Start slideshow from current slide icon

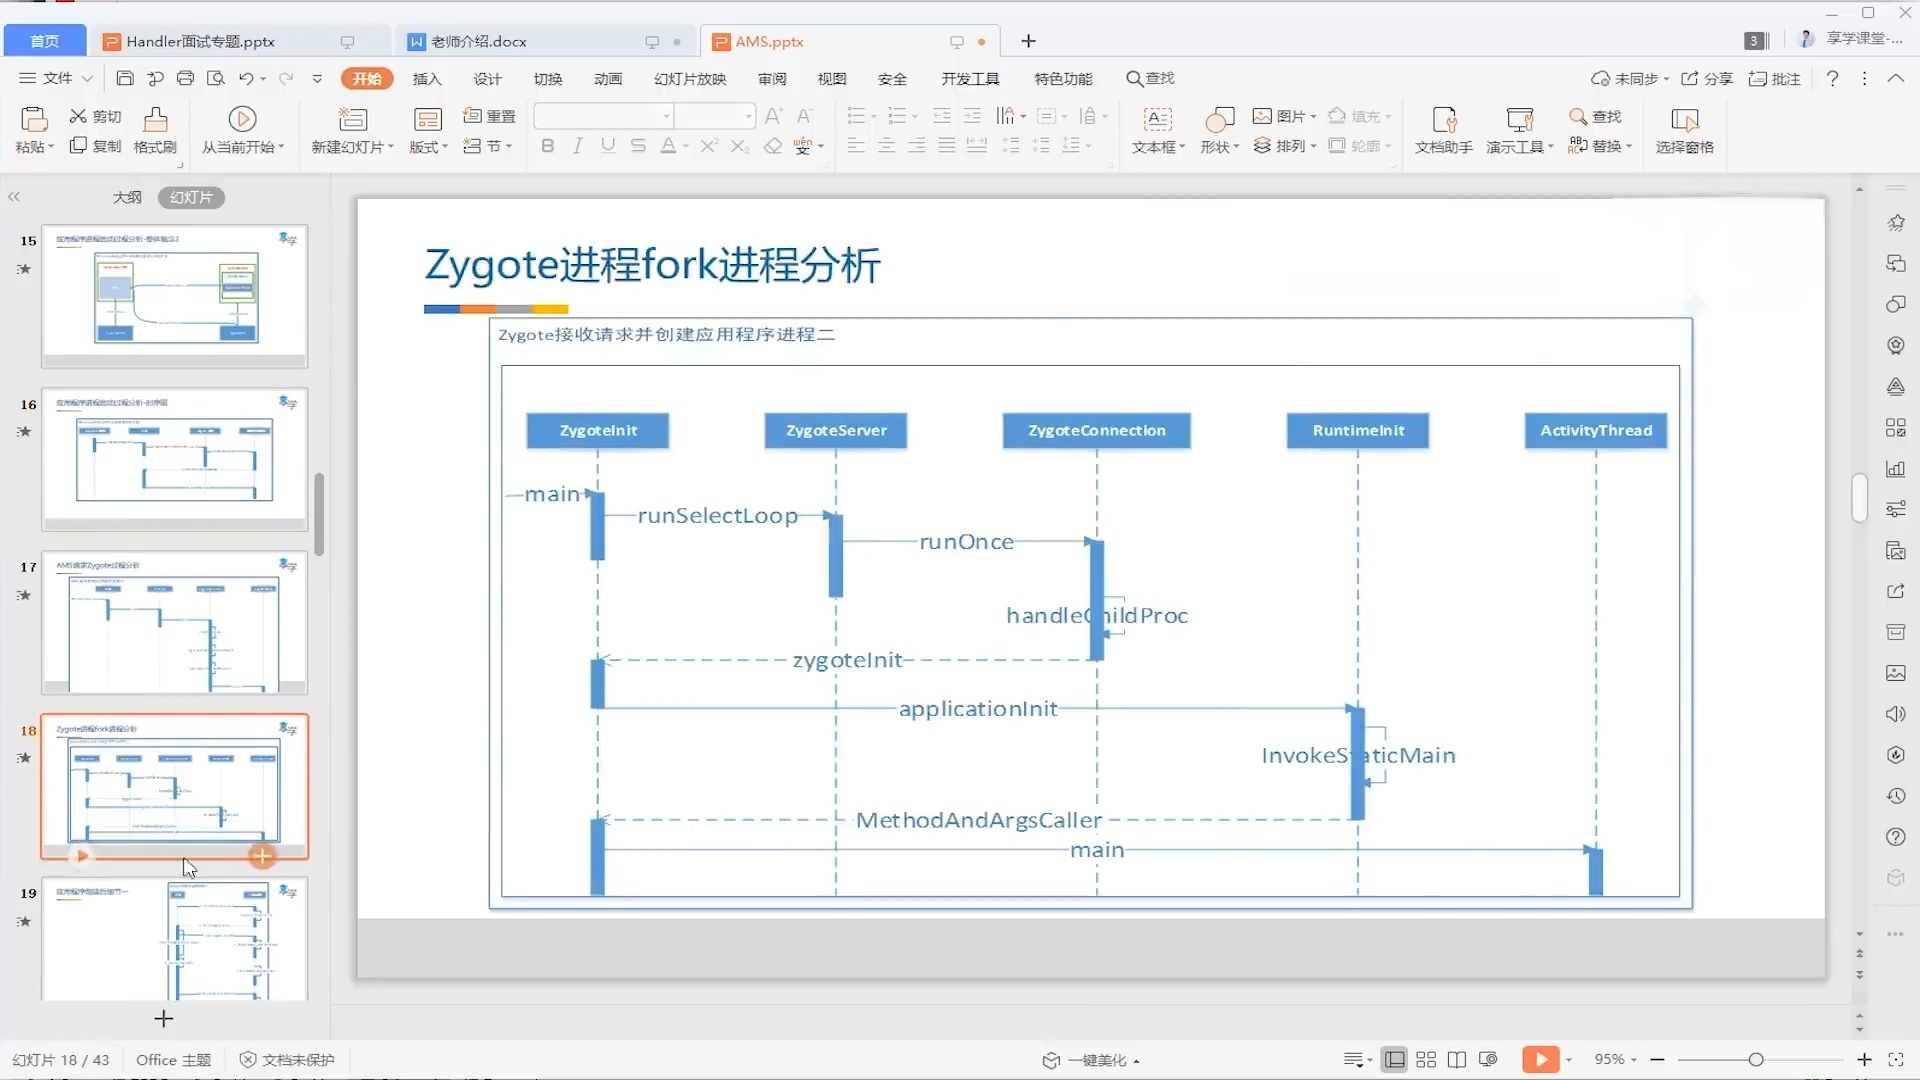pyautogui.click(x=242, y=119)
